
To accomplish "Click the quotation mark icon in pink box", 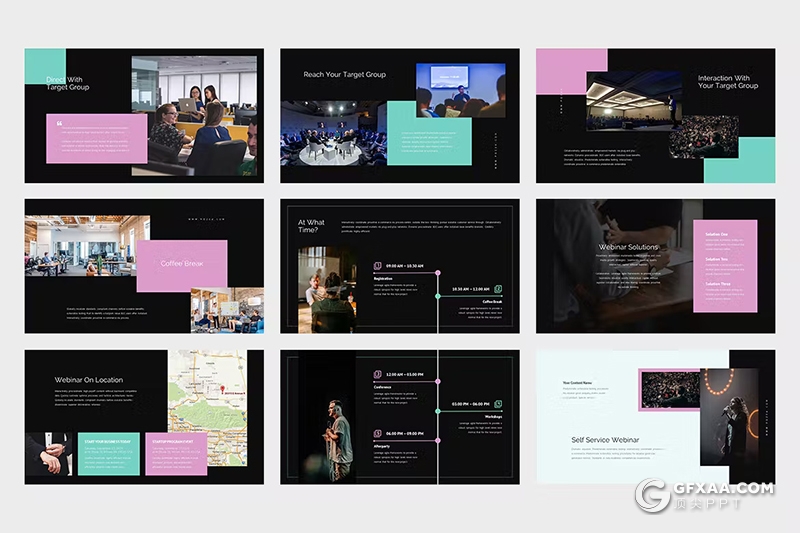I will pyautogui.click(x=60, y=125).
